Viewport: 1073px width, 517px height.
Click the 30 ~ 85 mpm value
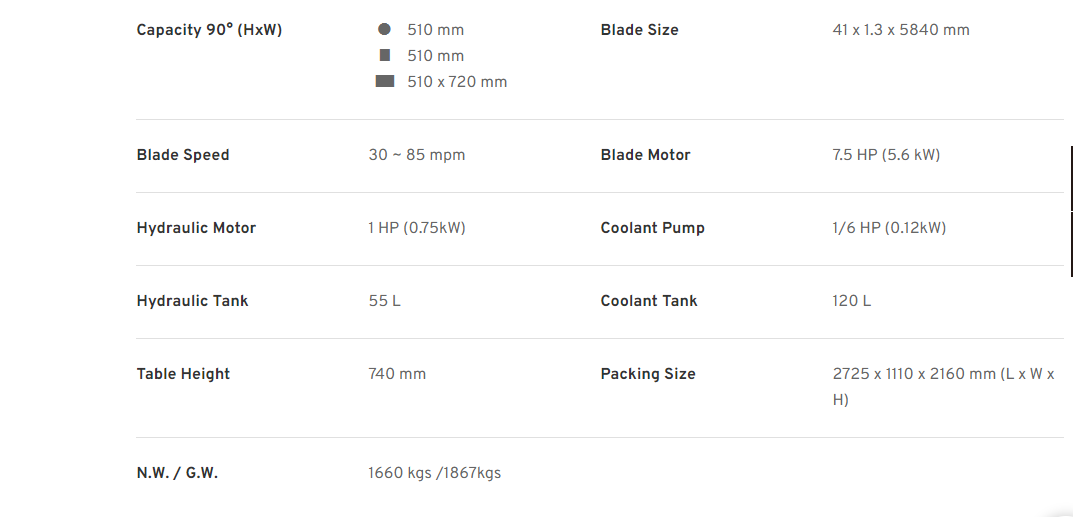(416, 155)
